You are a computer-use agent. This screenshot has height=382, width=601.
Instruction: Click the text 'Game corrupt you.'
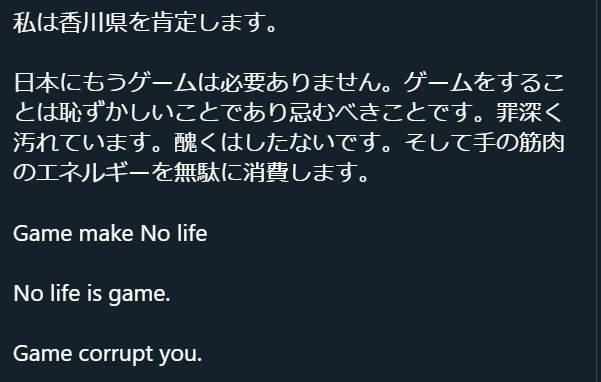coord(107,353)
